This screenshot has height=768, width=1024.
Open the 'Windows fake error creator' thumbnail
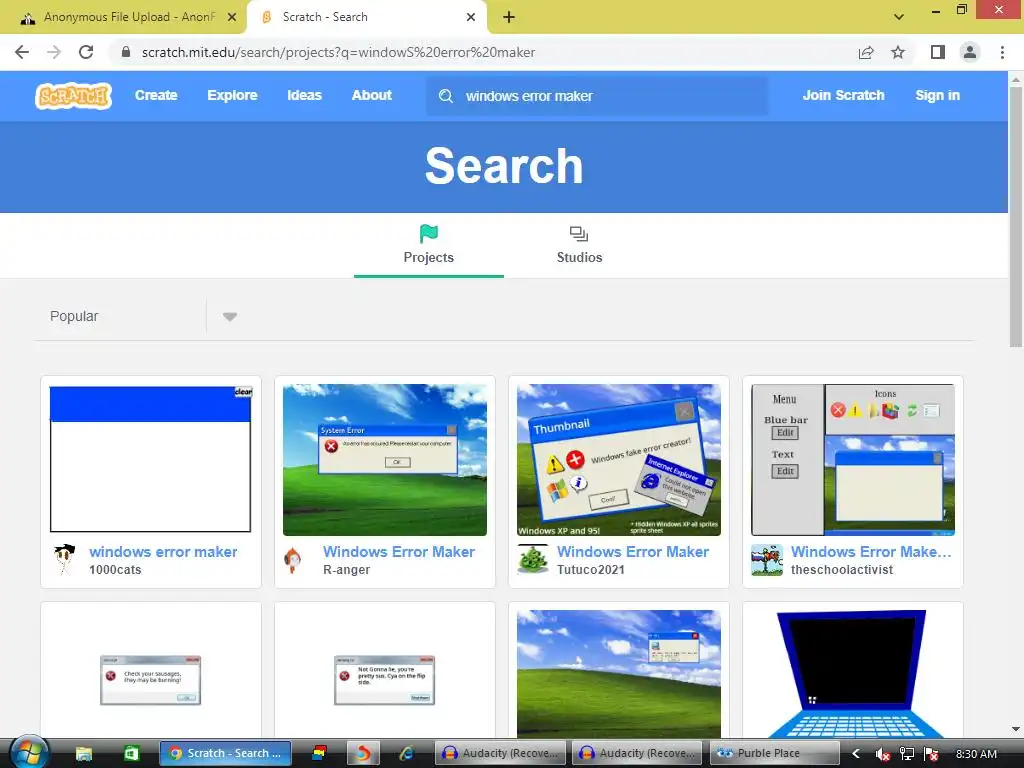619,460
